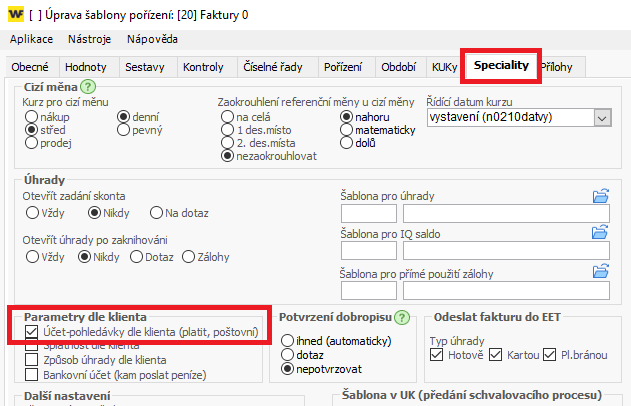Click help icon next to Potvrzení dobropisu
Image resolution: width=631 pixels, height=406 pixels.
(402, 318)
